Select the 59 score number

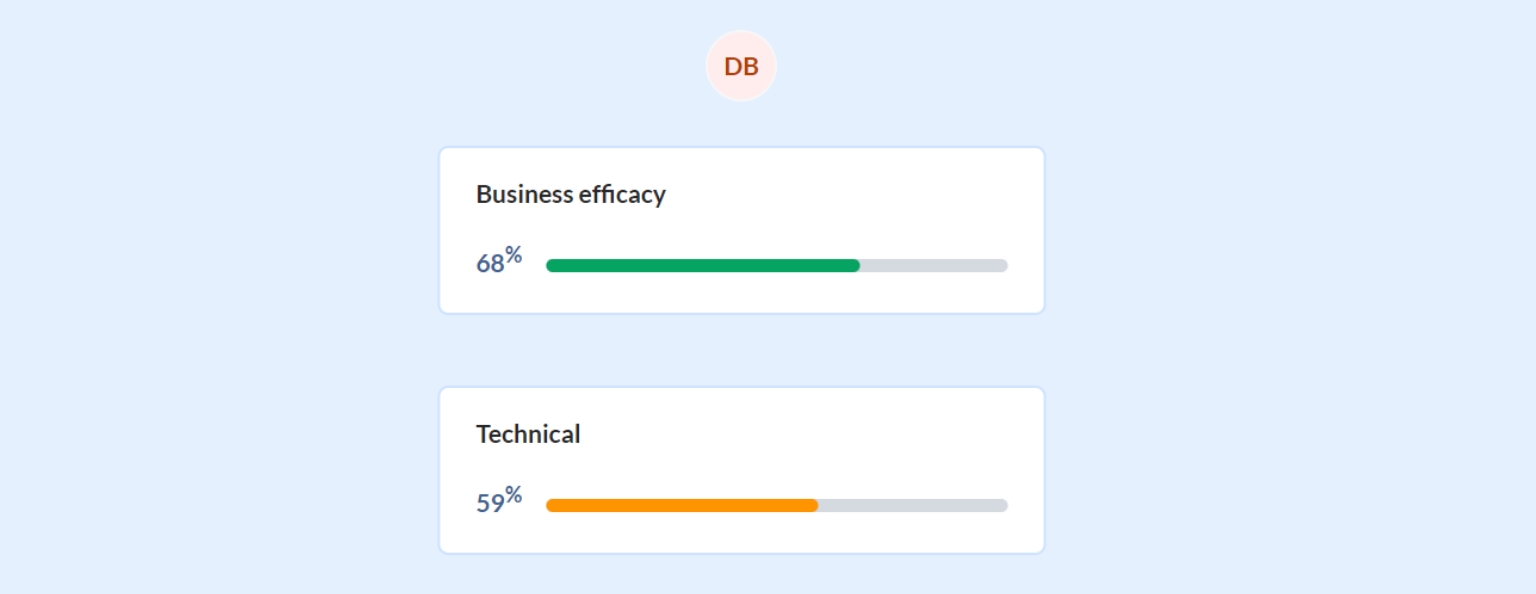coord(490,503)
